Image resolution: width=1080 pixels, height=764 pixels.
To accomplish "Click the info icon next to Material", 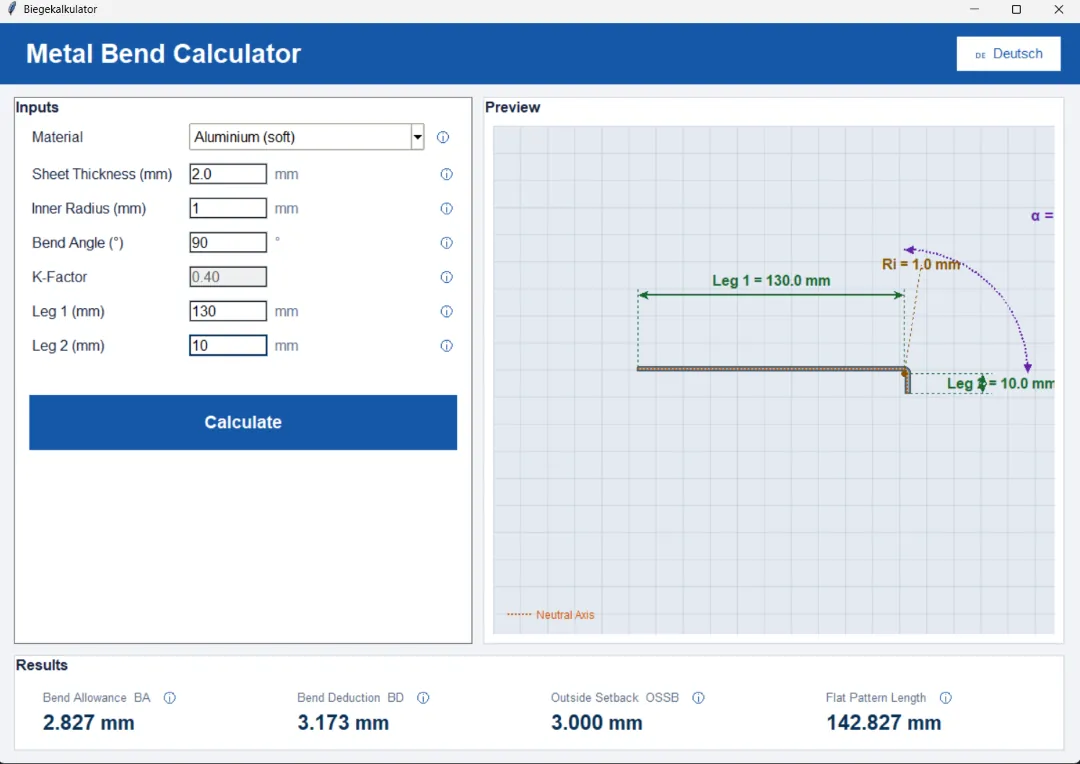I will tap(443, 137).
